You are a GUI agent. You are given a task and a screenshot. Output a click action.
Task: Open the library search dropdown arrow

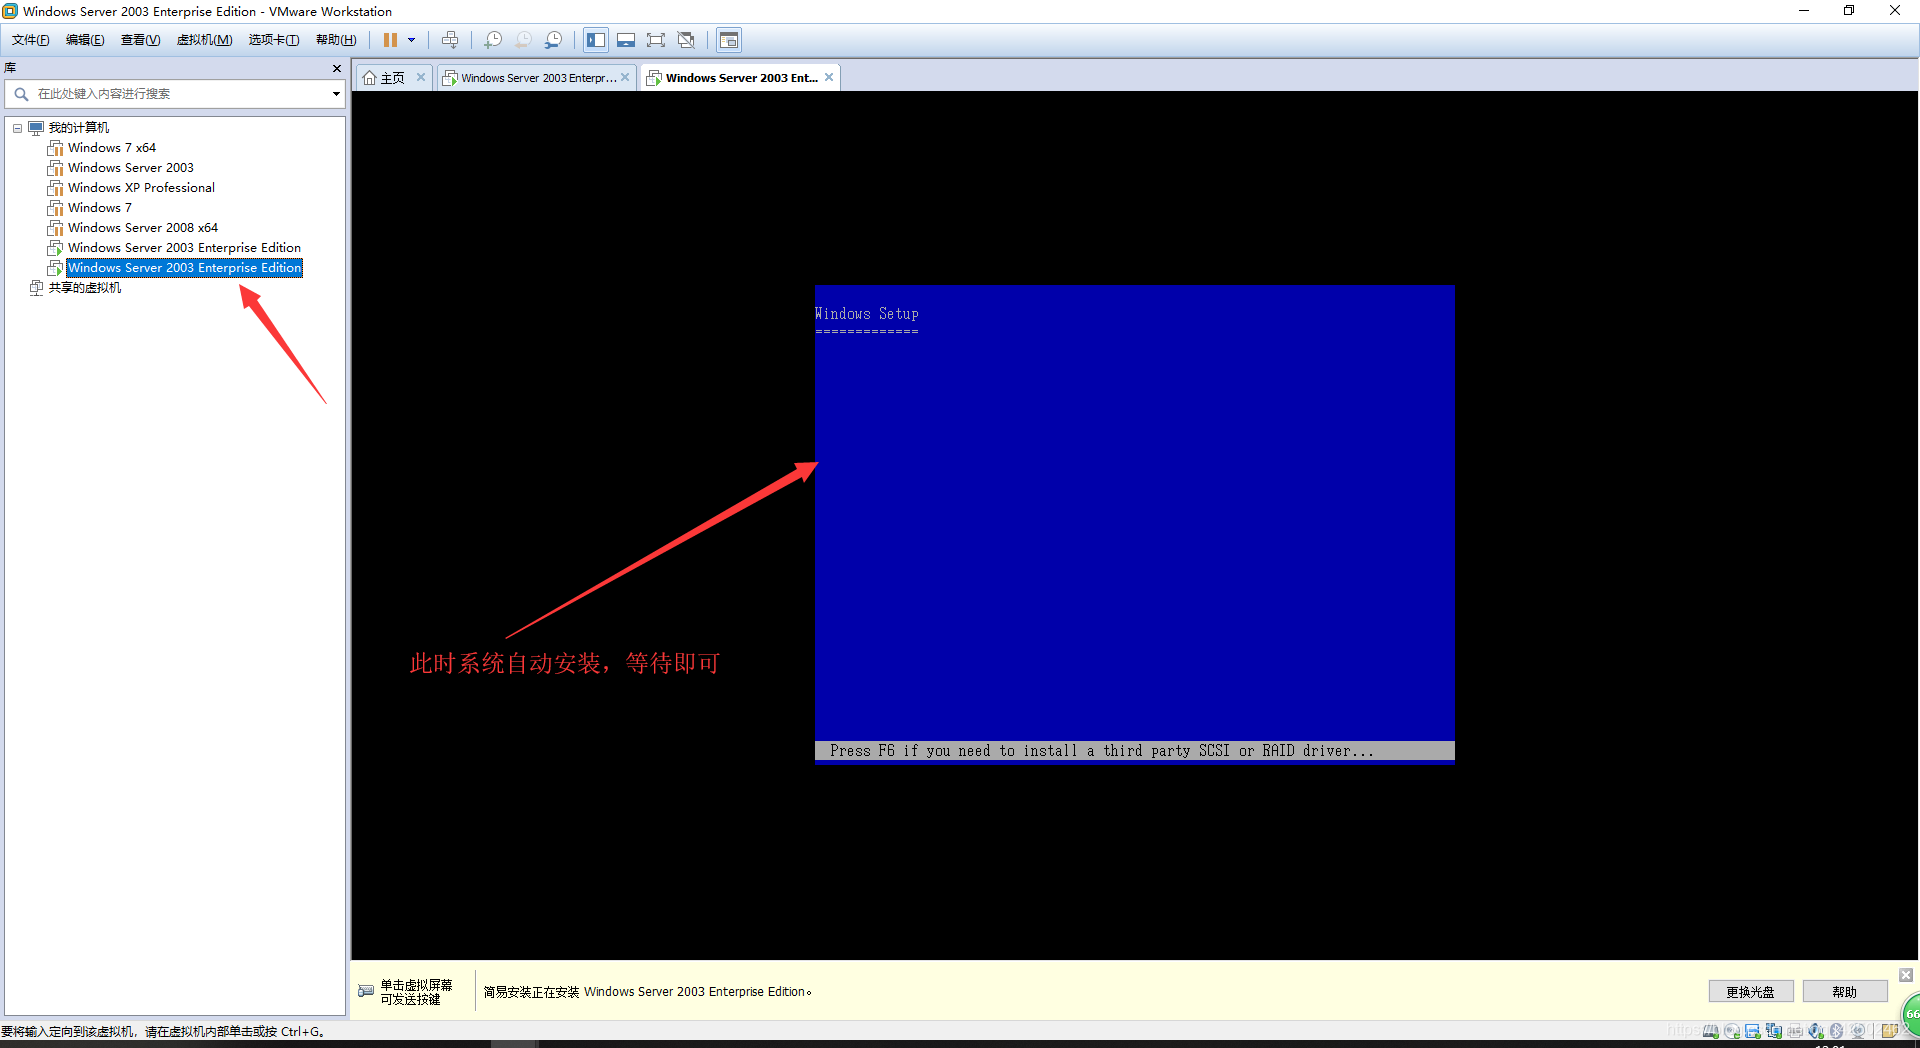pyautogui.click(x=336, y=94)
